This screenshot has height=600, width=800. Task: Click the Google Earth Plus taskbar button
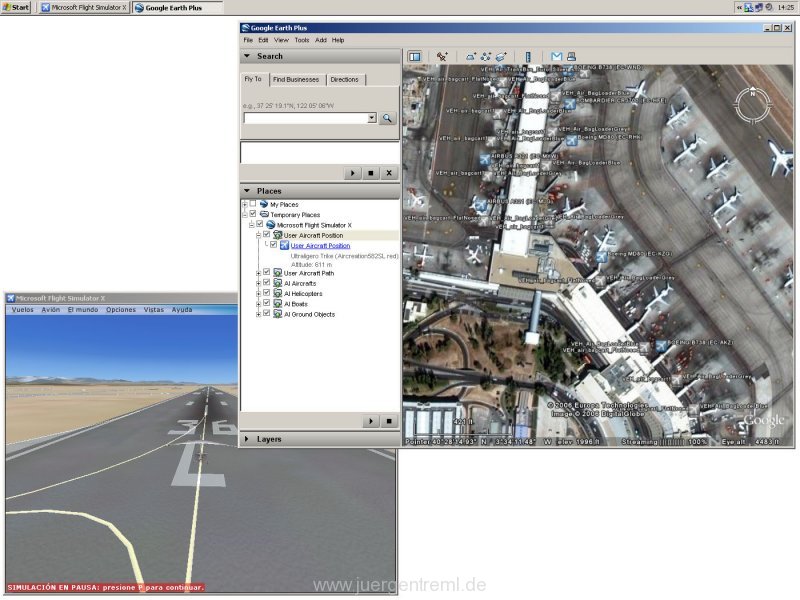pos(177,8)
